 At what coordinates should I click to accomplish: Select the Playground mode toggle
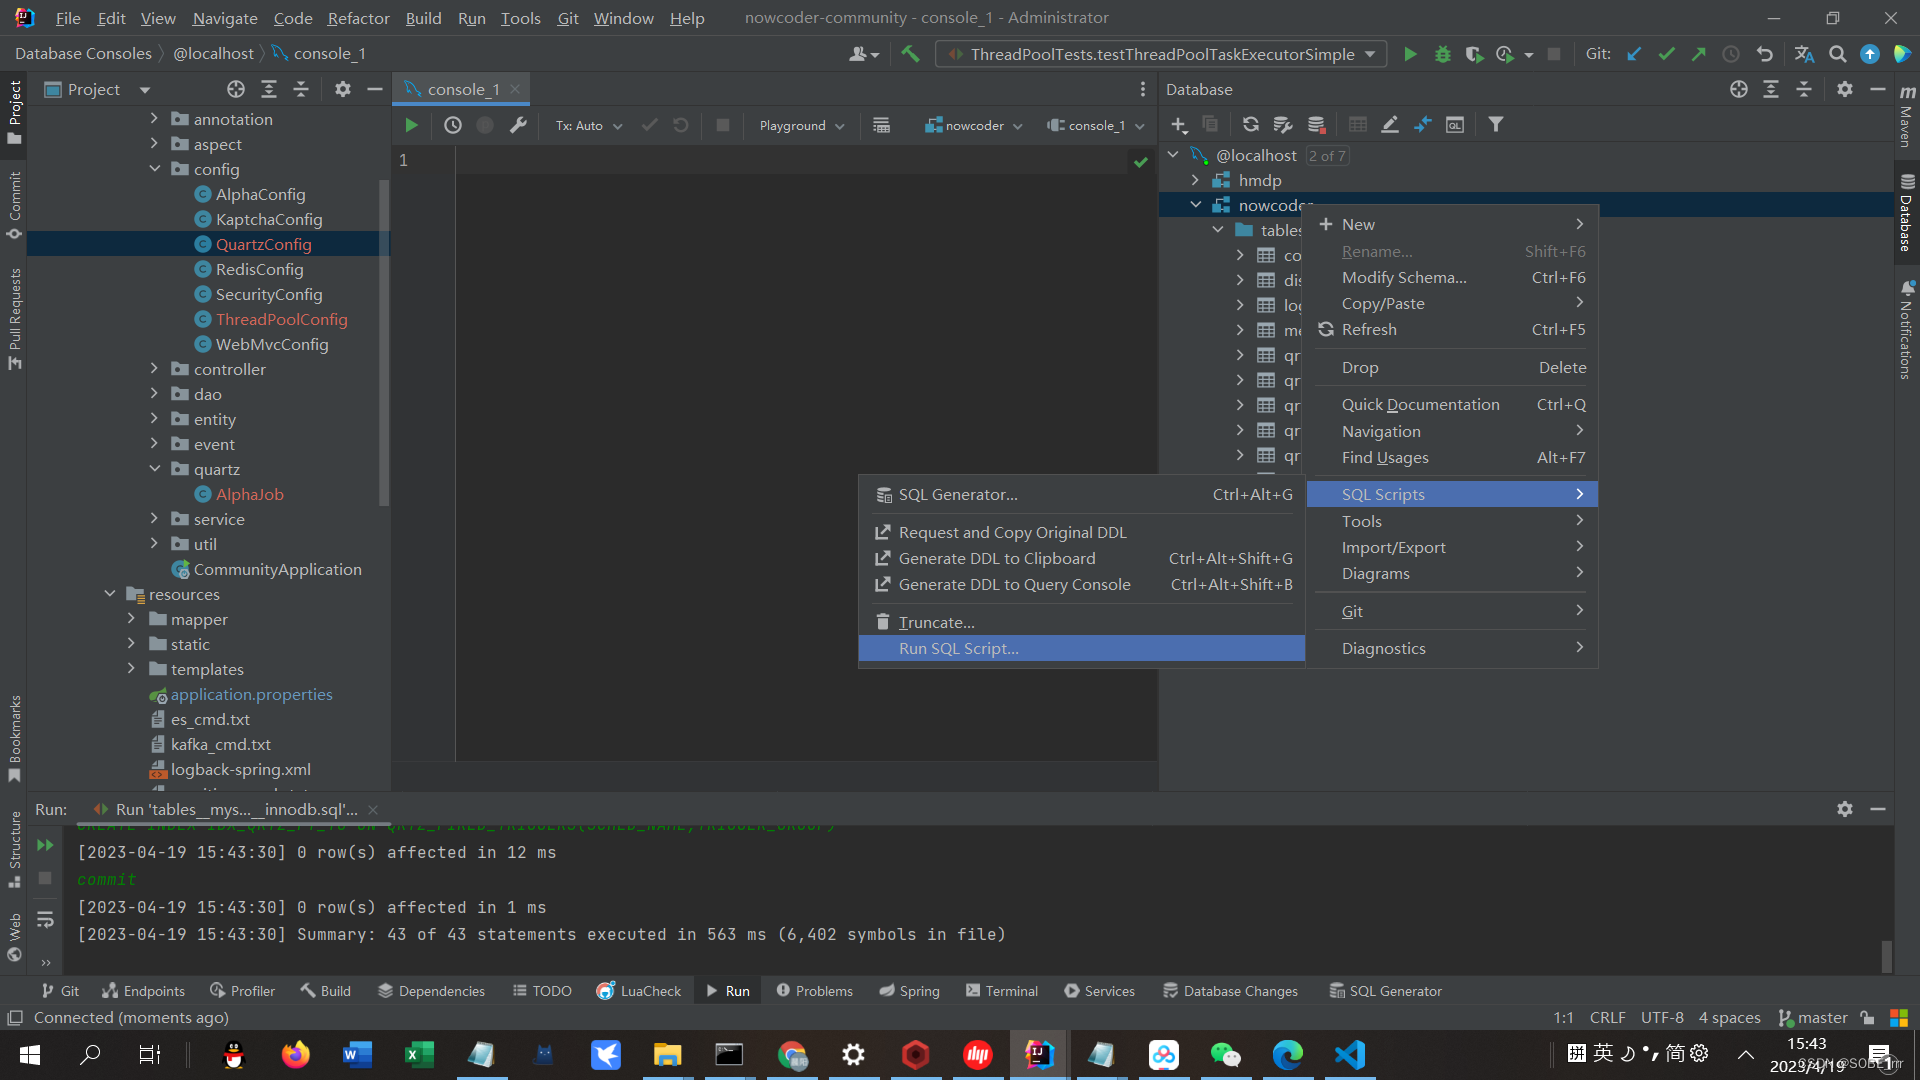tap(799, 124)
